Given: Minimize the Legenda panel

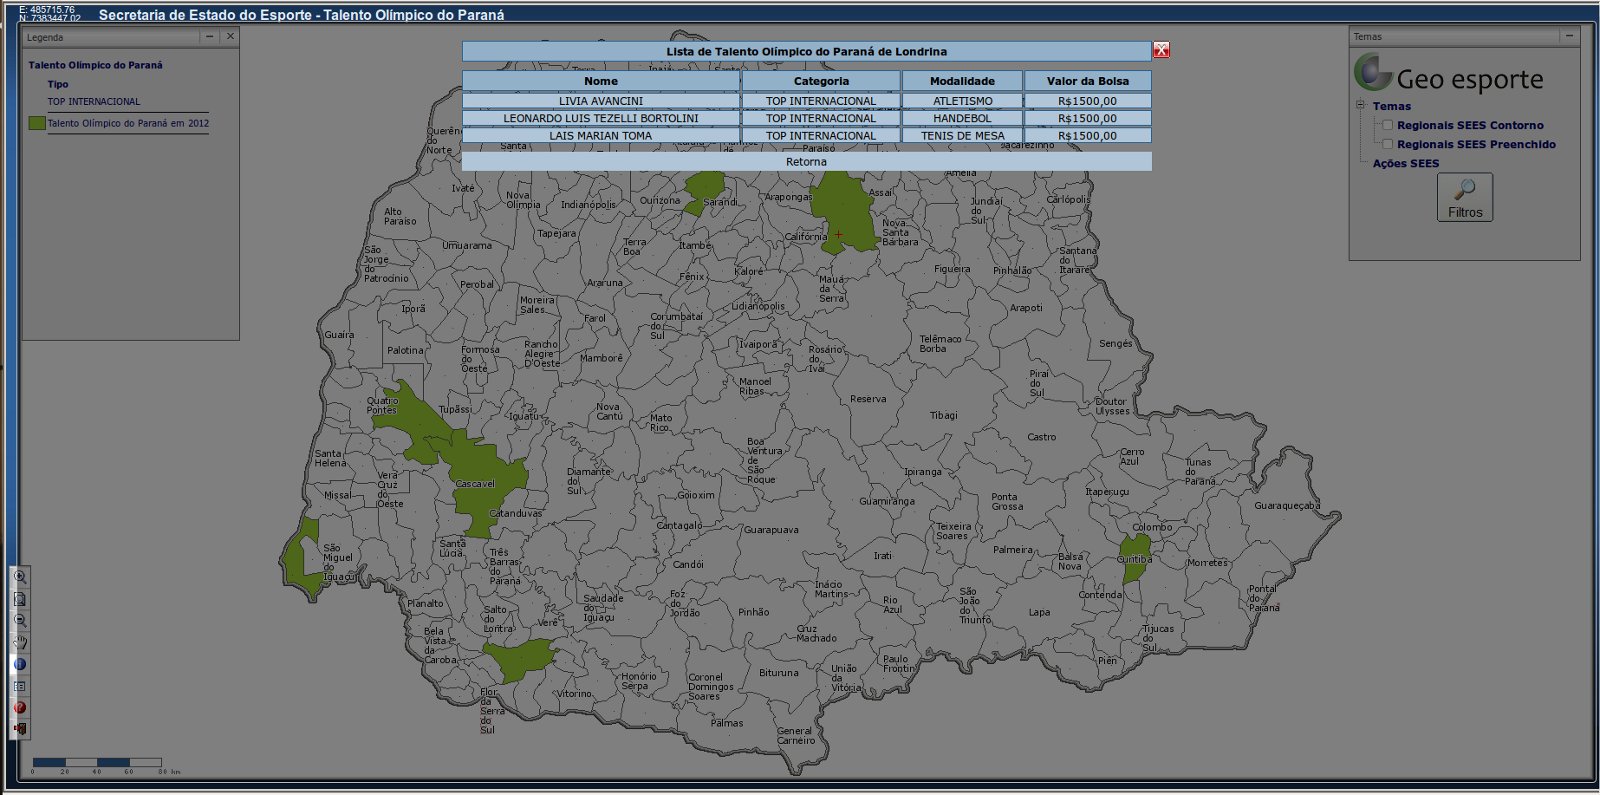Looking at the screenshot, I should 209,36.
